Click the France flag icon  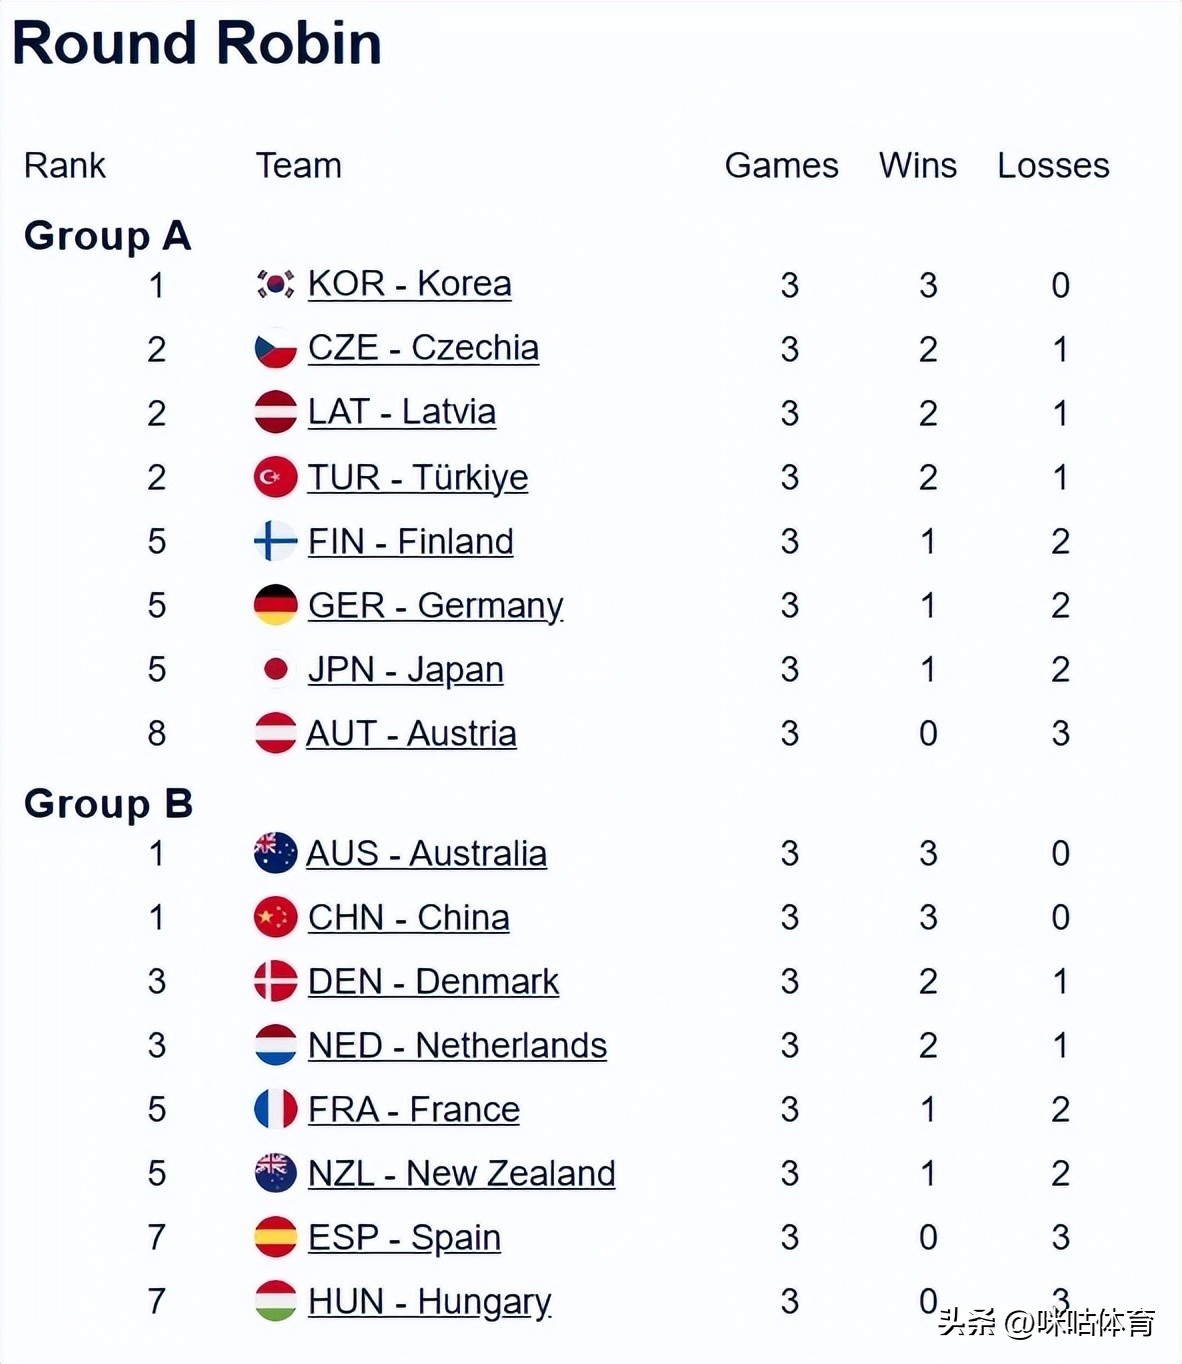275,1109
